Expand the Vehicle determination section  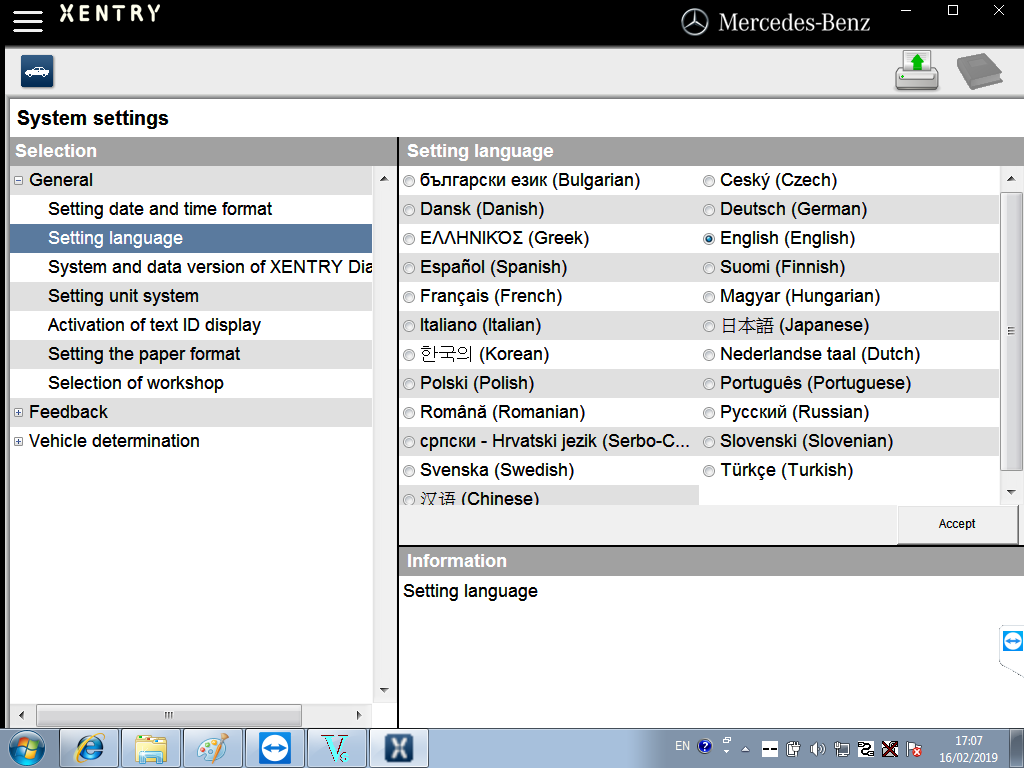click(x=17, y=441)
